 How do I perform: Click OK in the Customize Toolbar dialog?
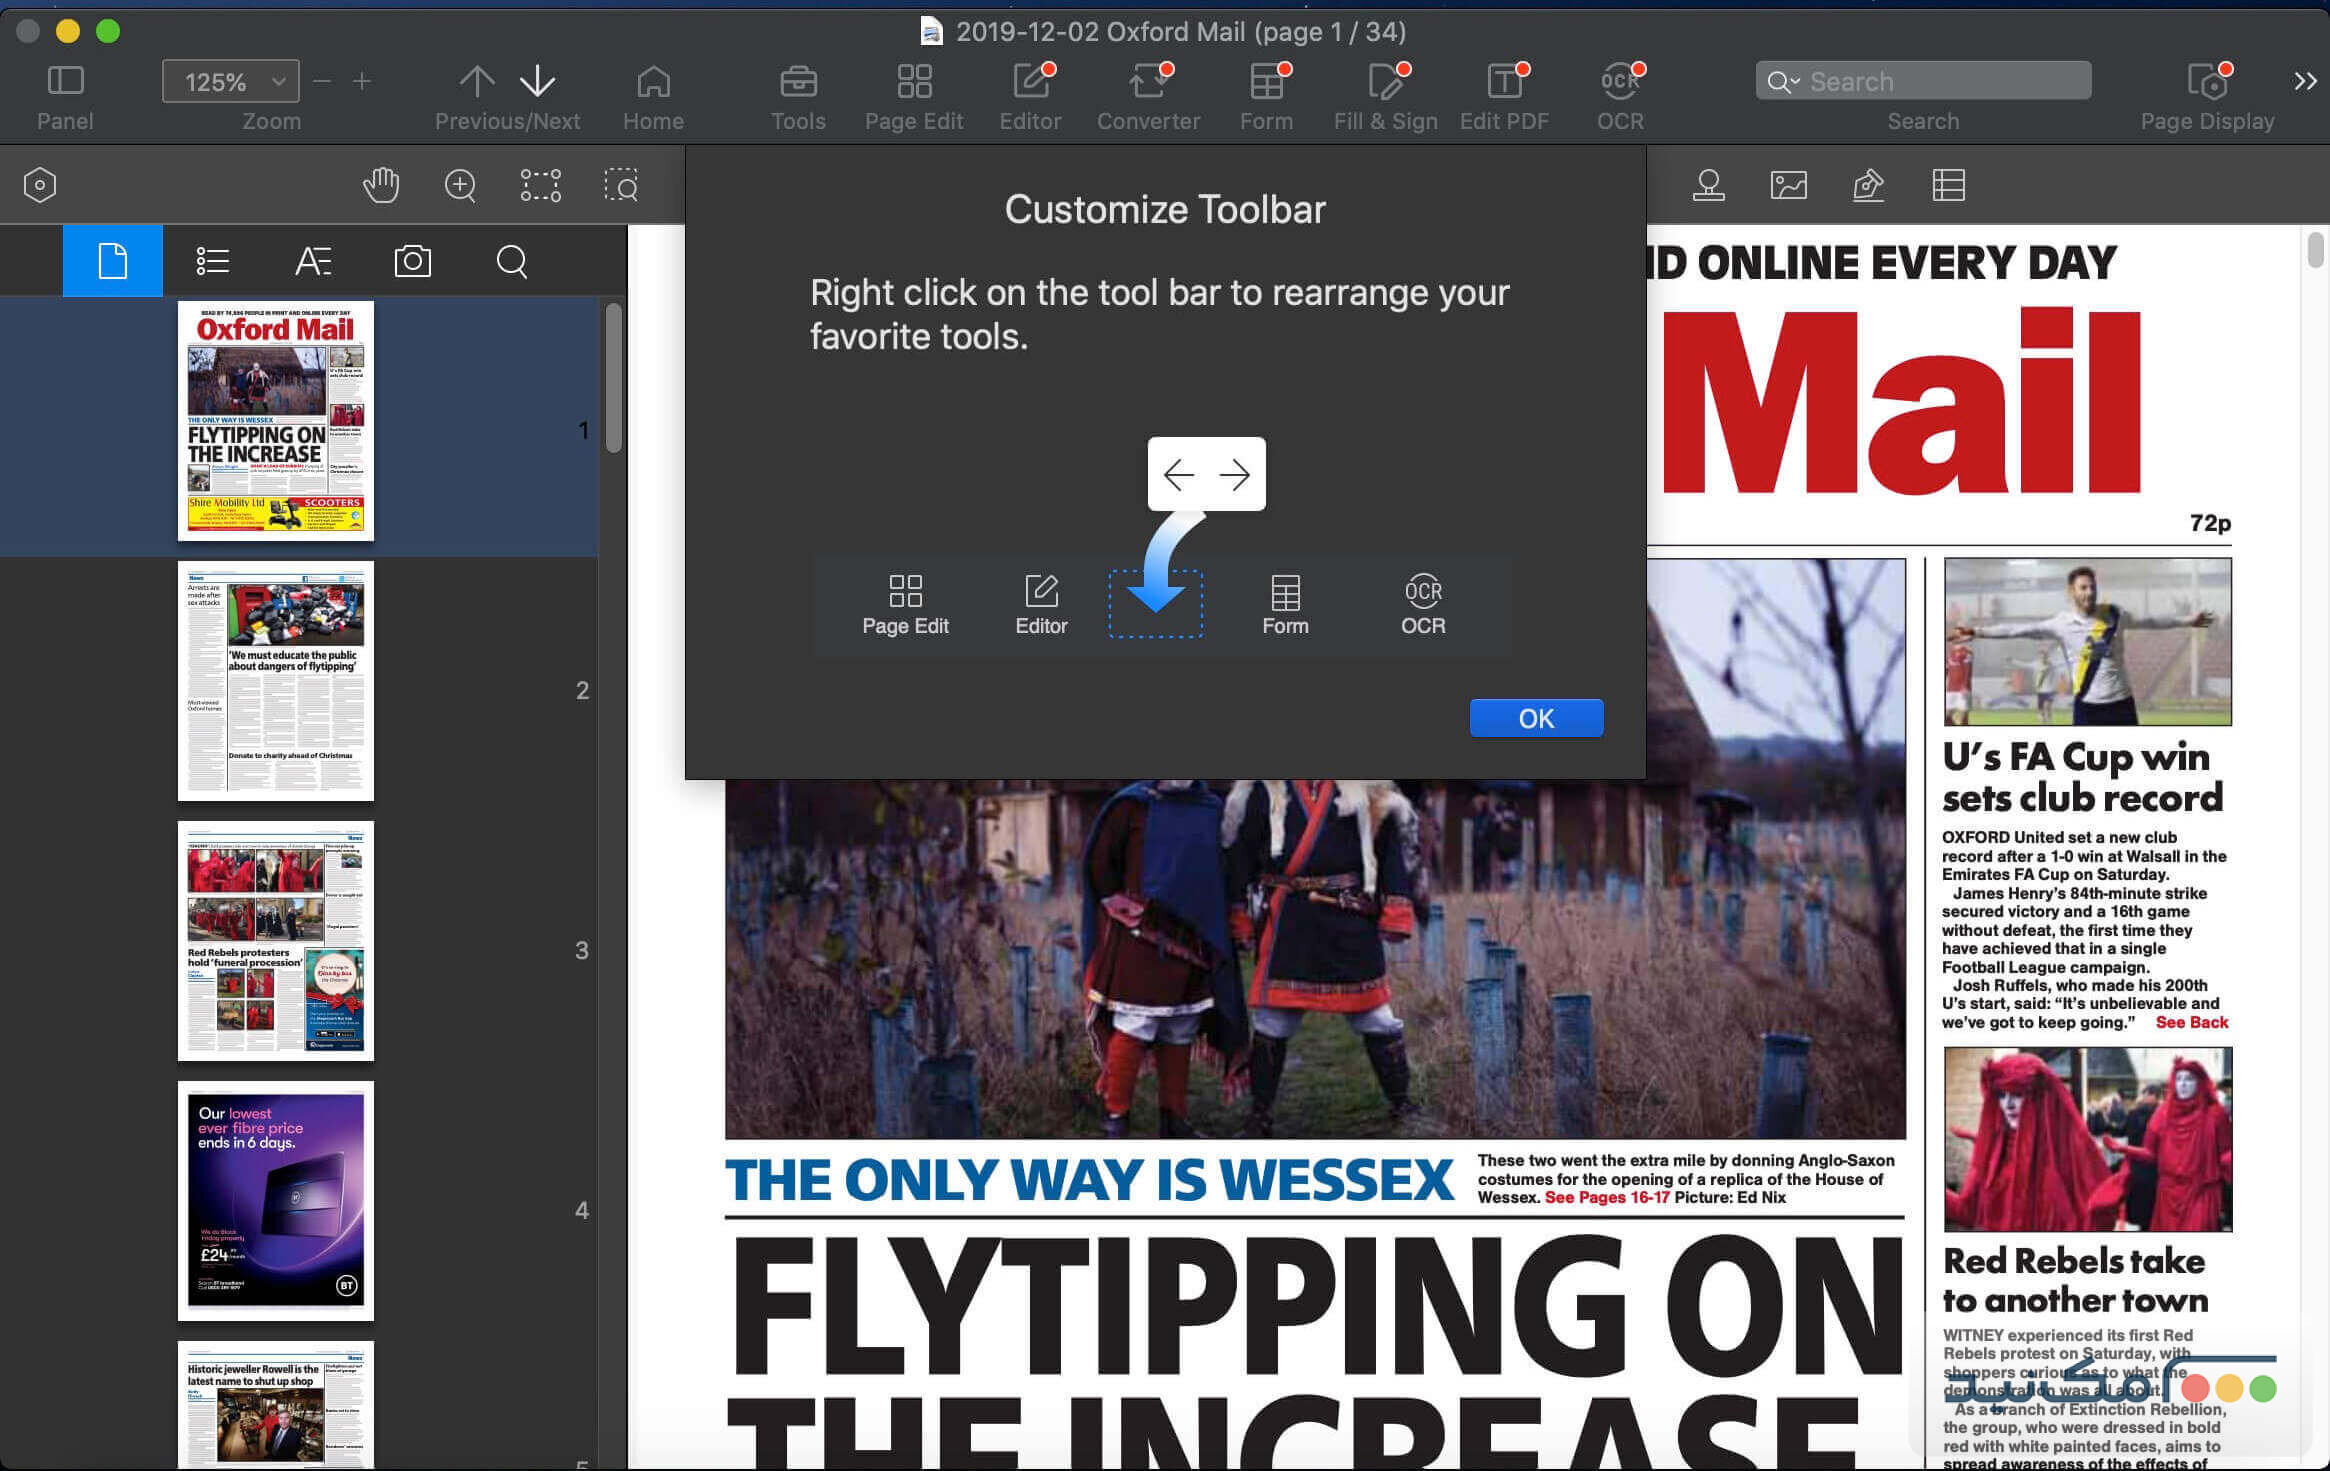(1536, 717)
